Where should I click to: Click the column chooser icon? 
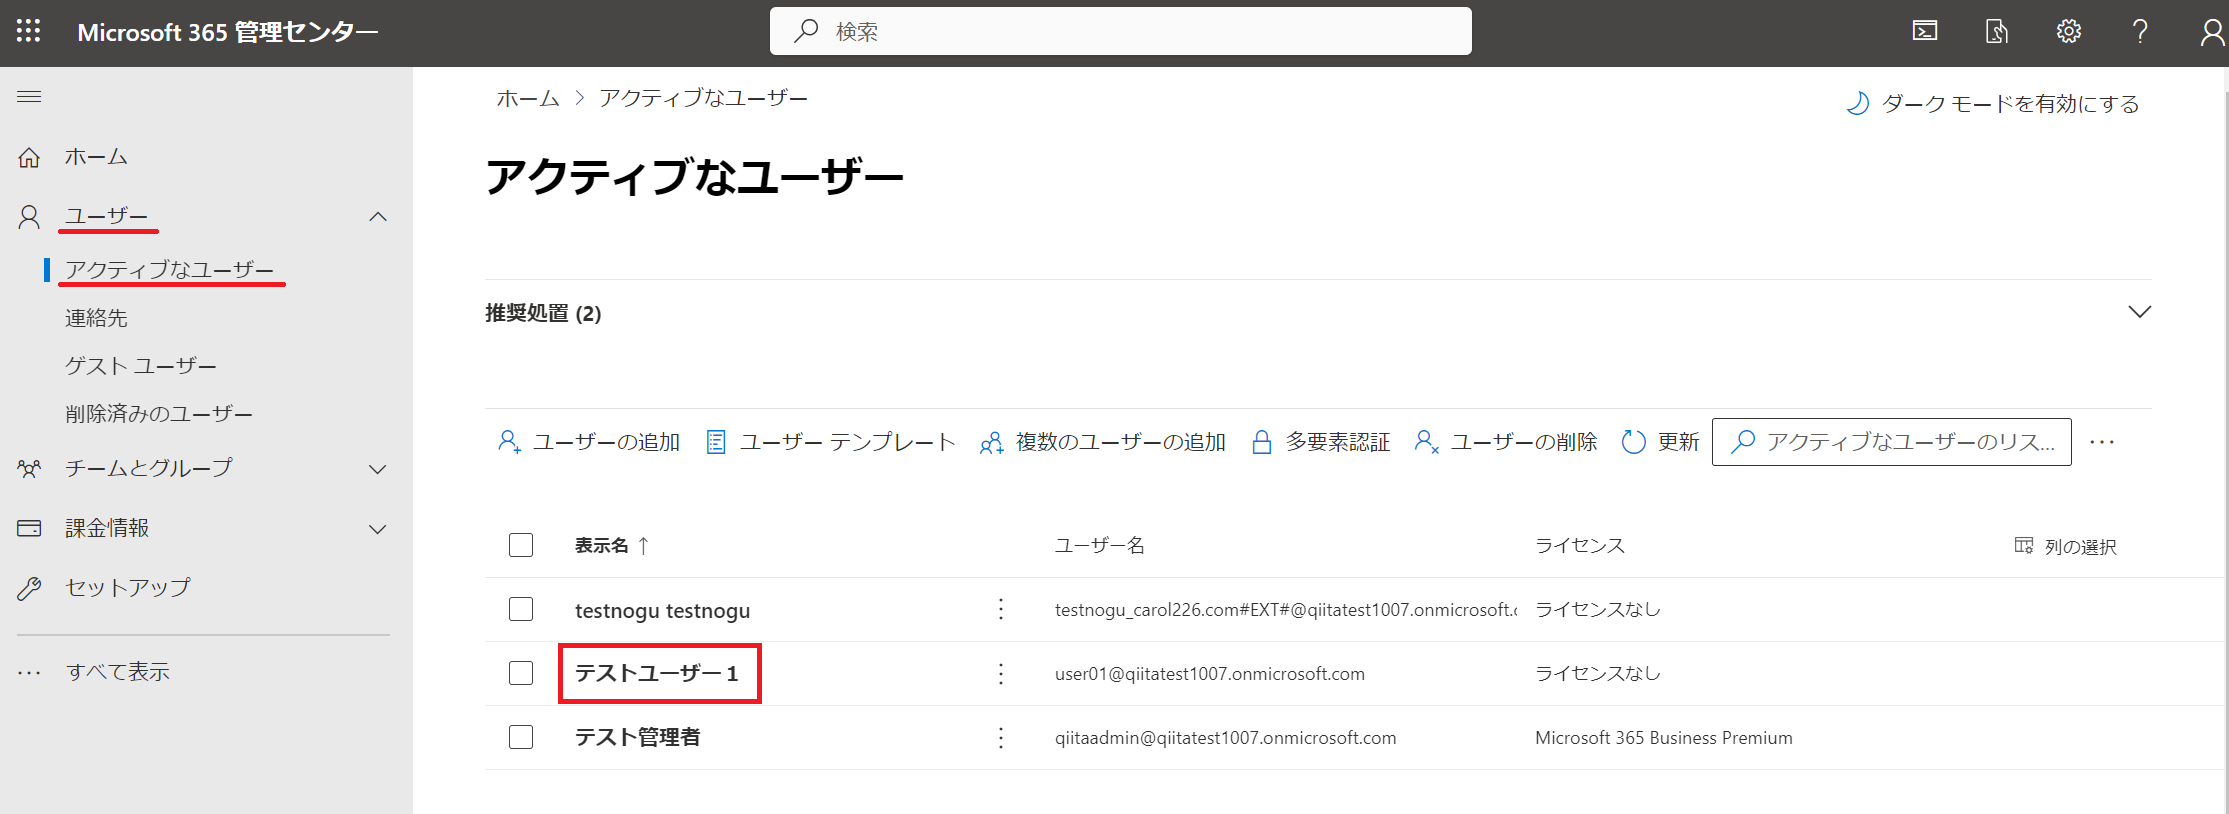click(2023, 545)
